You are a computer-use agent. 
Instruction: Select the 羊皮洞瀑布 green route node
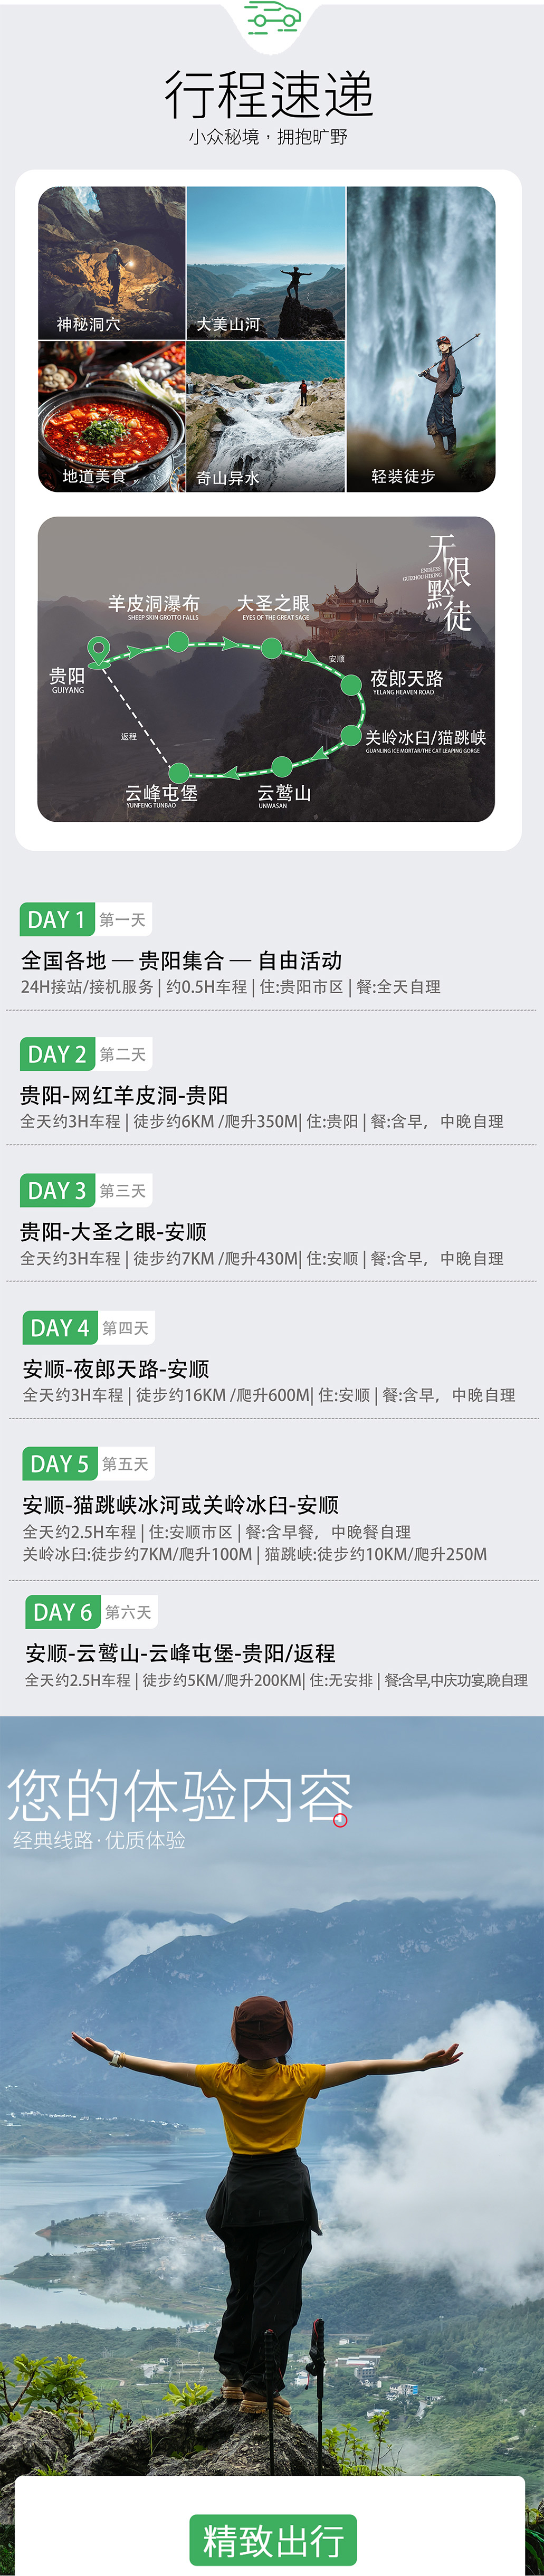(178, 642)
